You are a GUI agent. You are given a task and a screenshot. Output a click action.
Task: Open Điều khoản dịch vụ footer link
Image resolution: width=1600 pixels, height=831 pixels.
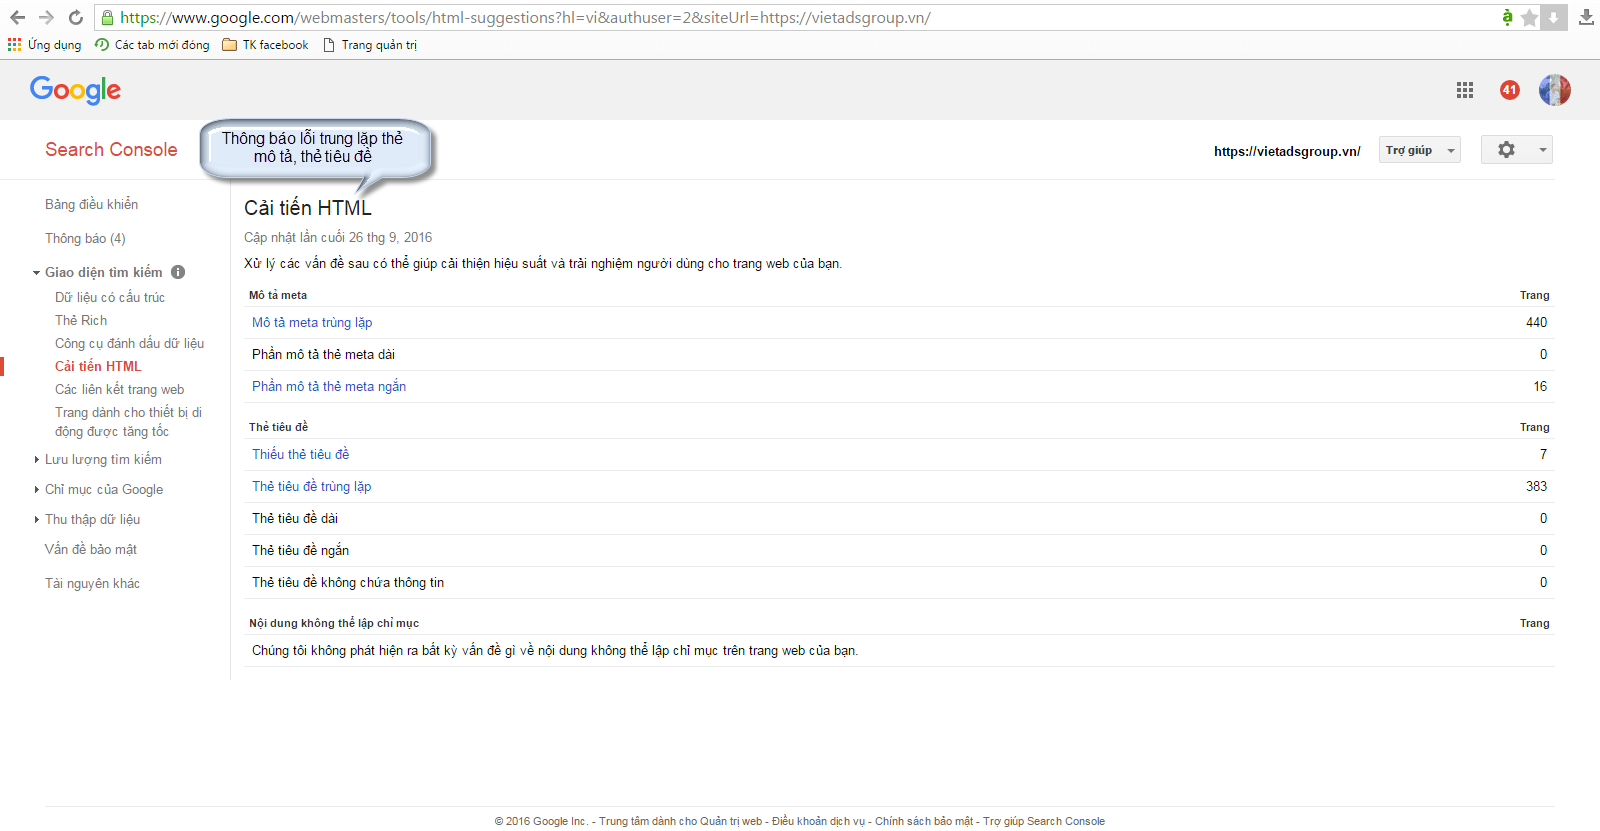click(818, 821)
